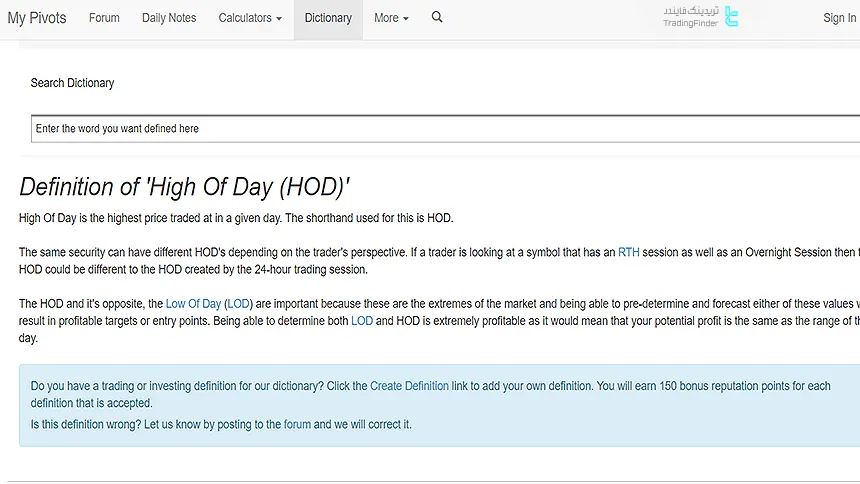Open the search magnifier icon in navbar

point(437,17)
